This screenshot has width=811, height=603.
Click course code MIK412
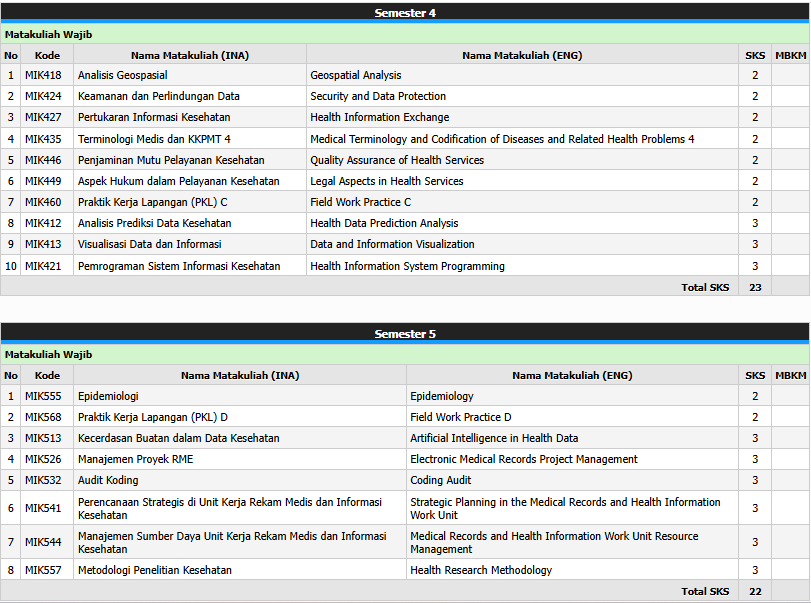coord(43,223)
